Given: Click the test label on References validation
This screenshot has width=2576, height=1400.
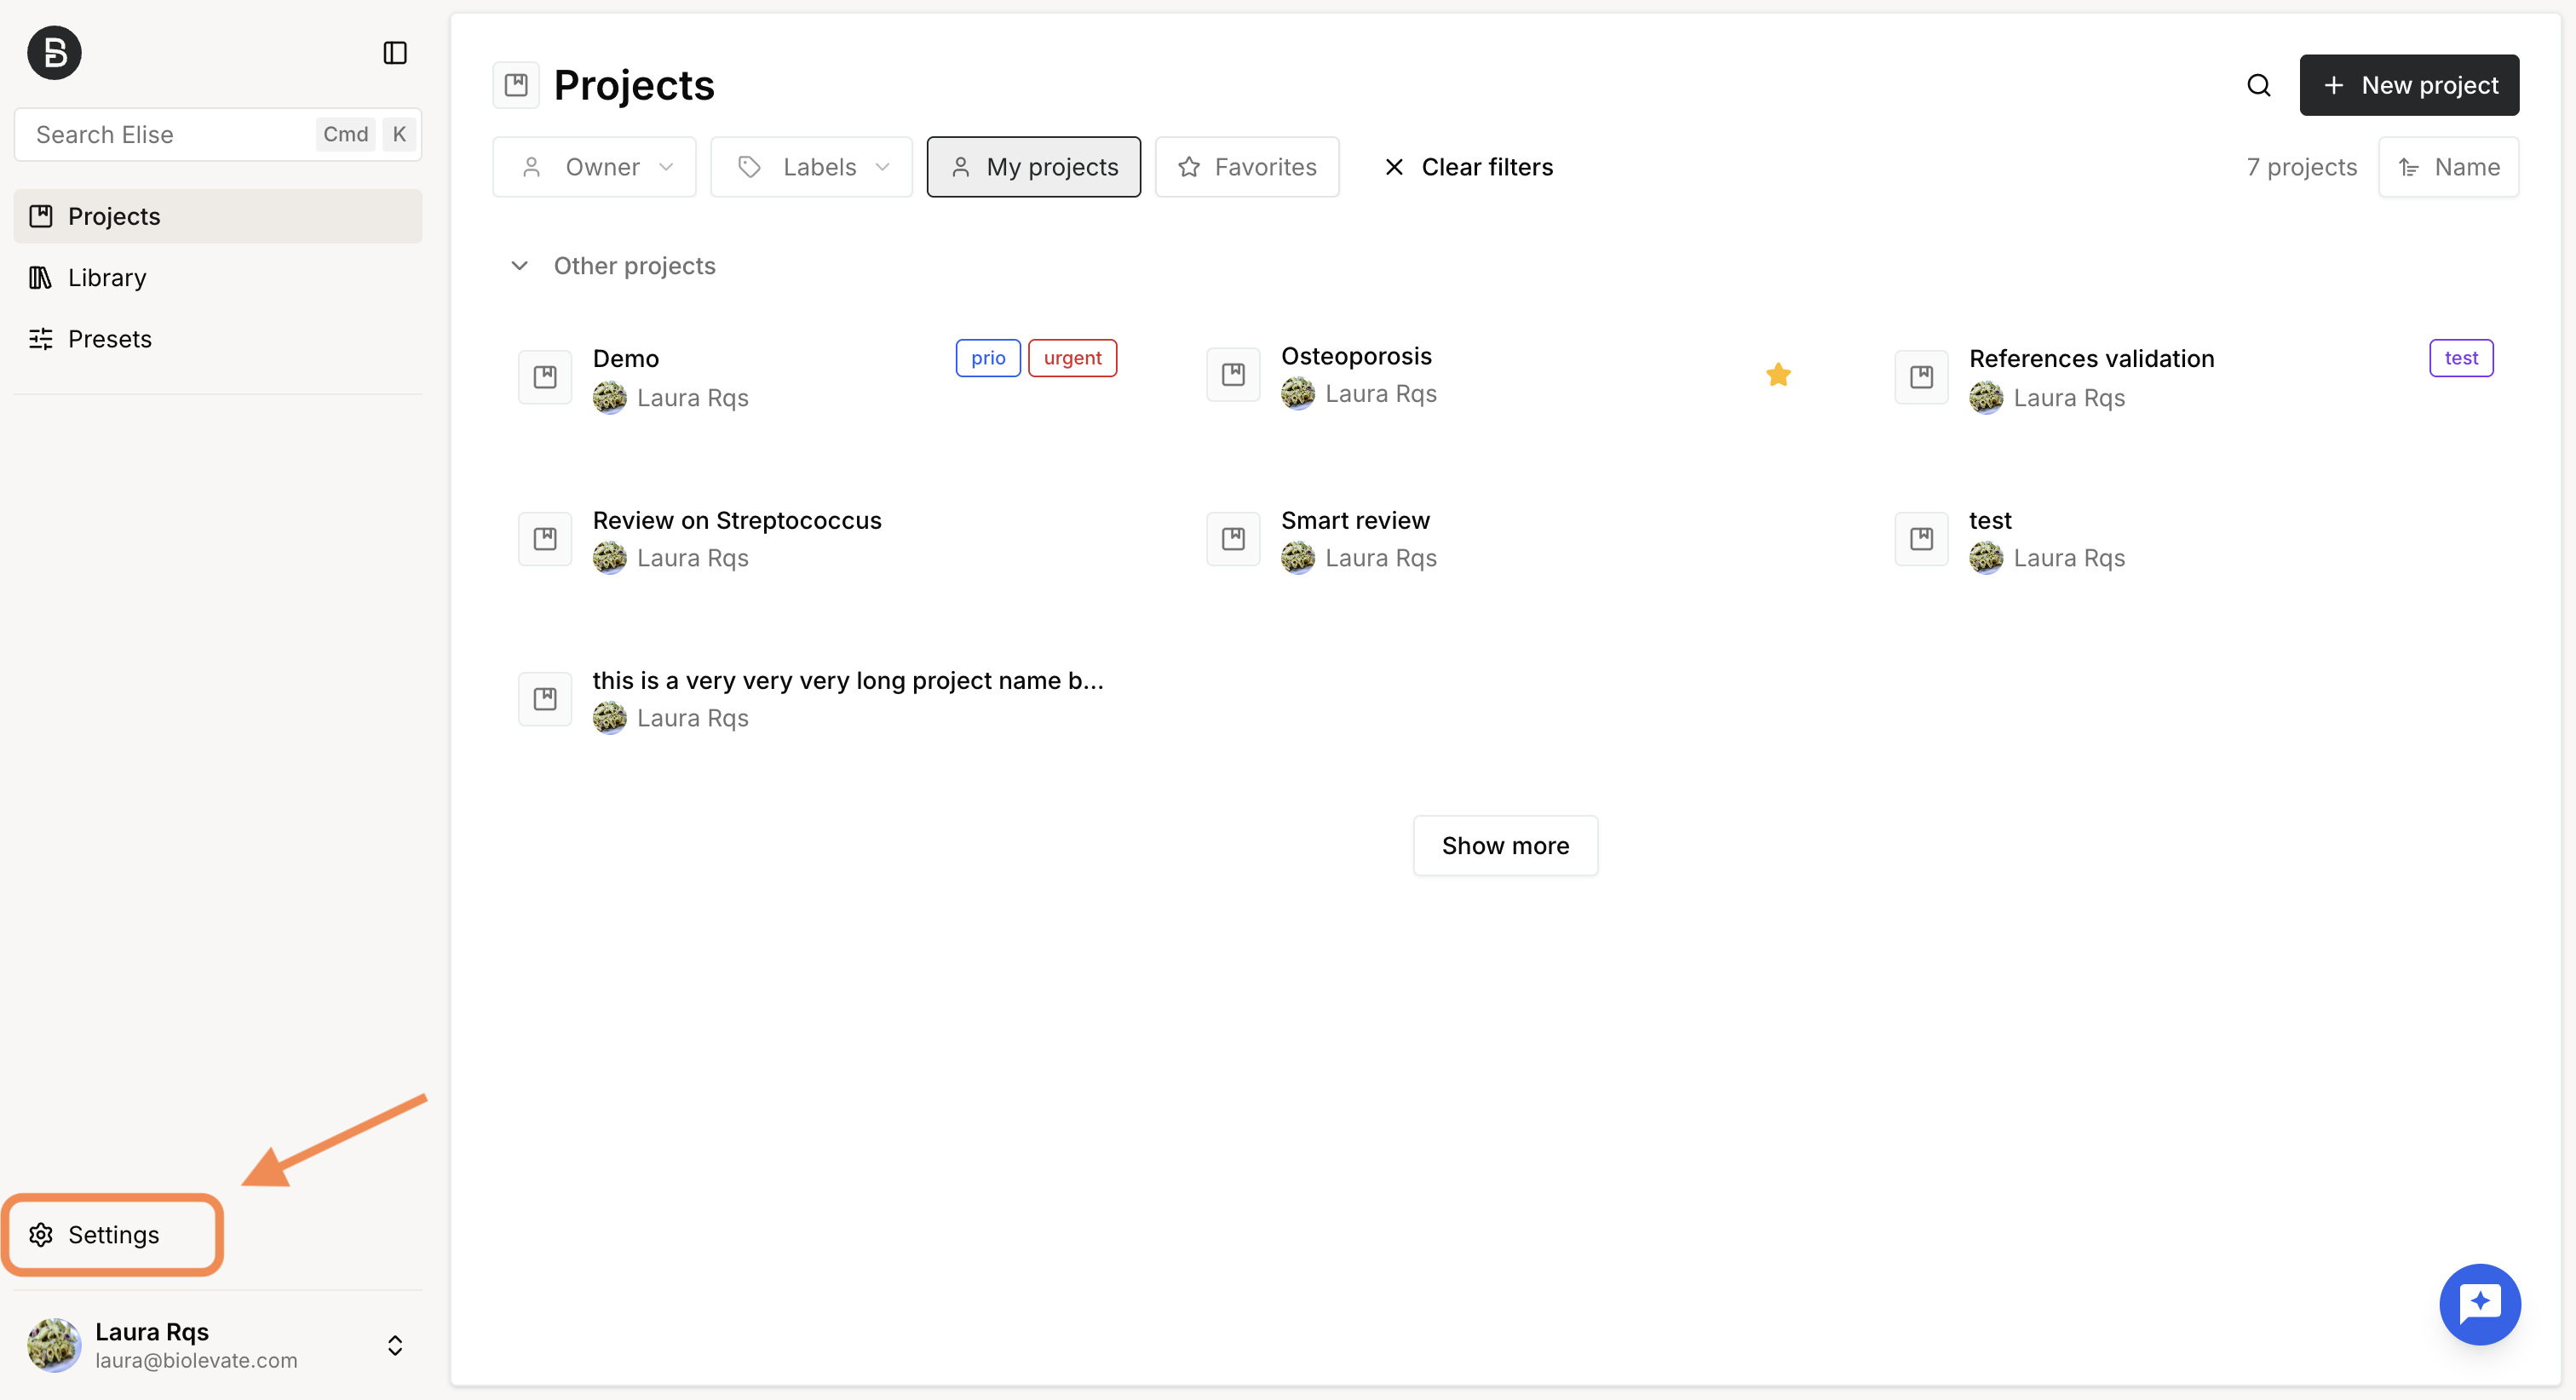Looking at the screenshot, I should click(x=2461, y=358).
